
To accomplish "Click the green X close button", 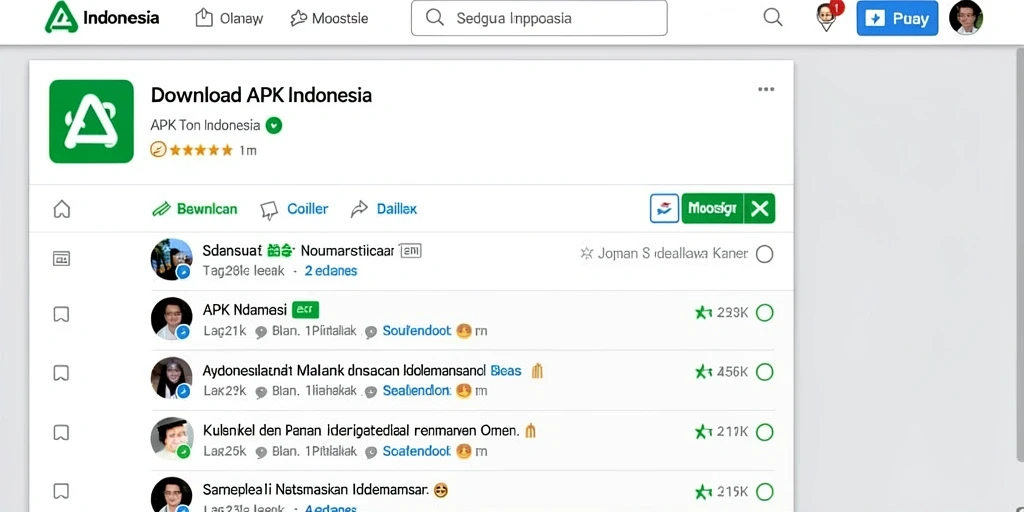I will point(760,208).
